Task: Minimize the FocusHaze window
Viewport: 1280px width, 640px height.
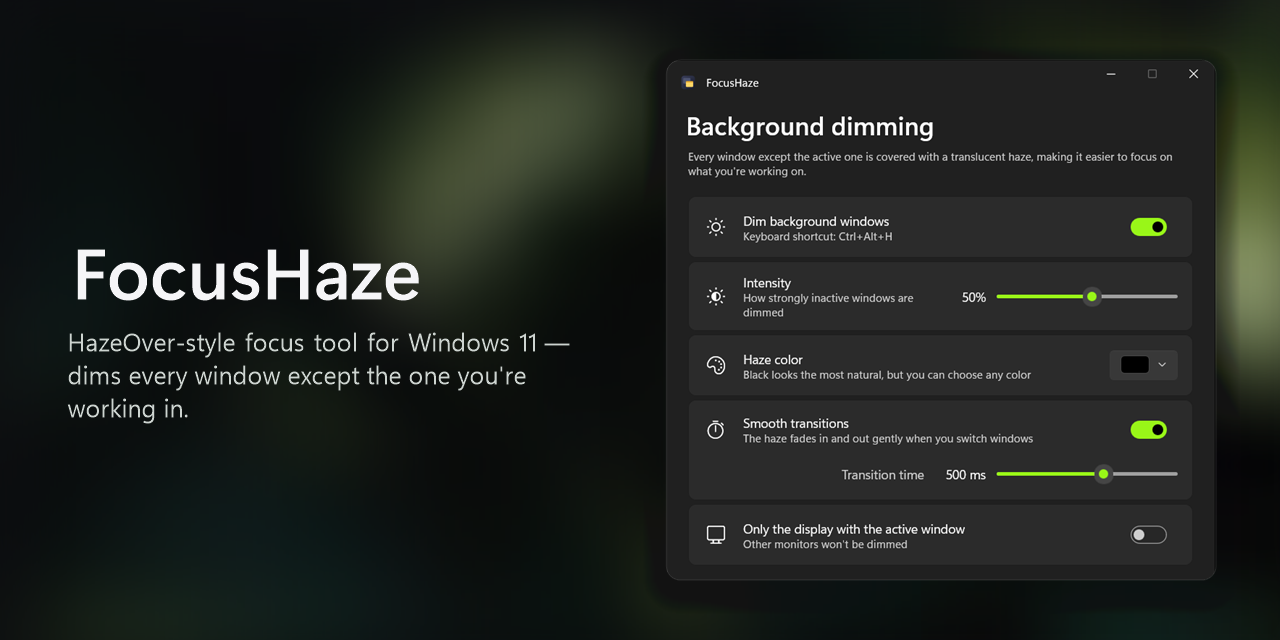Action: 1111,74
